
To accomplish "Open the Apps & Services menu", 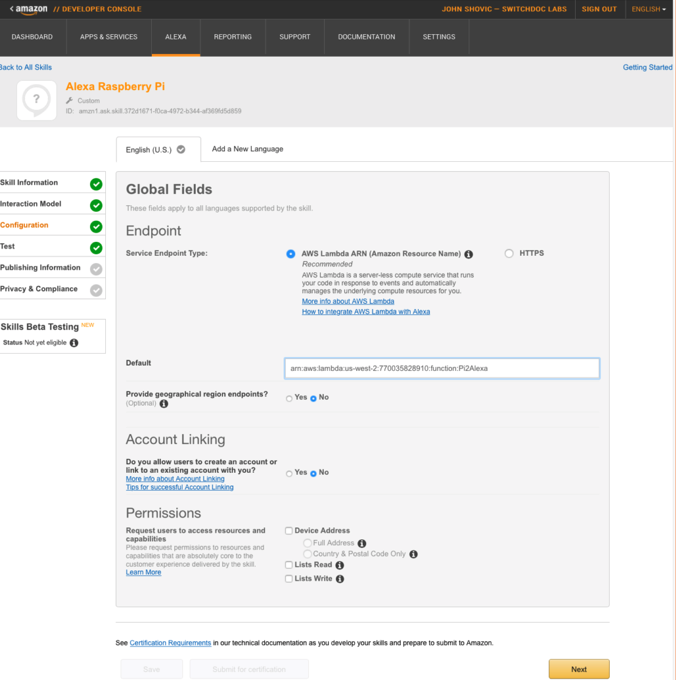I will click(108, 37).
